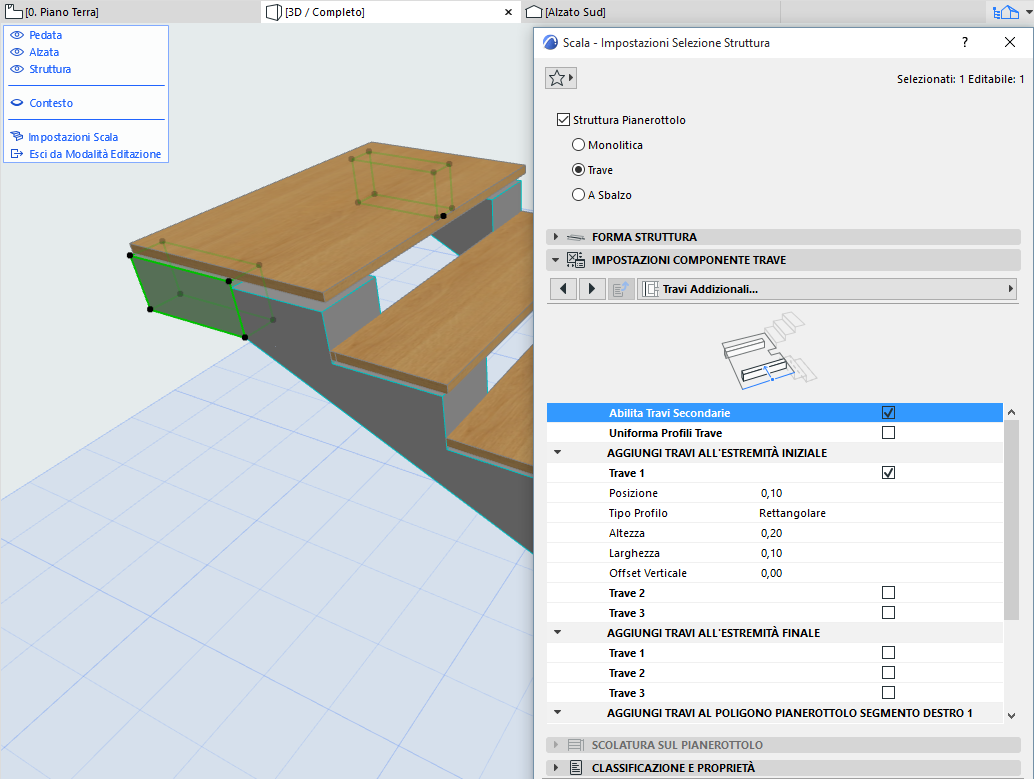Screen dimensions: 1034x779
Task: Uncheck Struttura Pianerottolo checkbox
Action: (x=563, y=120)
